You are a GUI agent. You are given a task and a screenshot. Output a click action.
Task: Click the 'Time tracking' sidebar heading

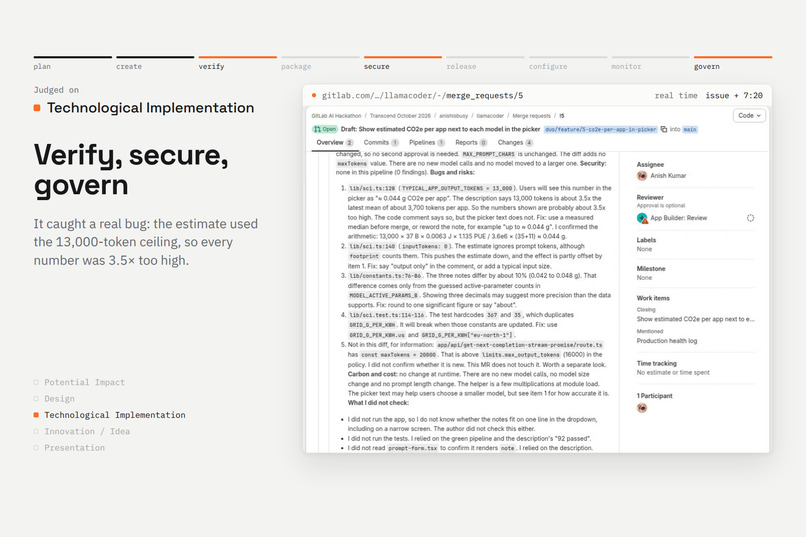pos(656,364)
